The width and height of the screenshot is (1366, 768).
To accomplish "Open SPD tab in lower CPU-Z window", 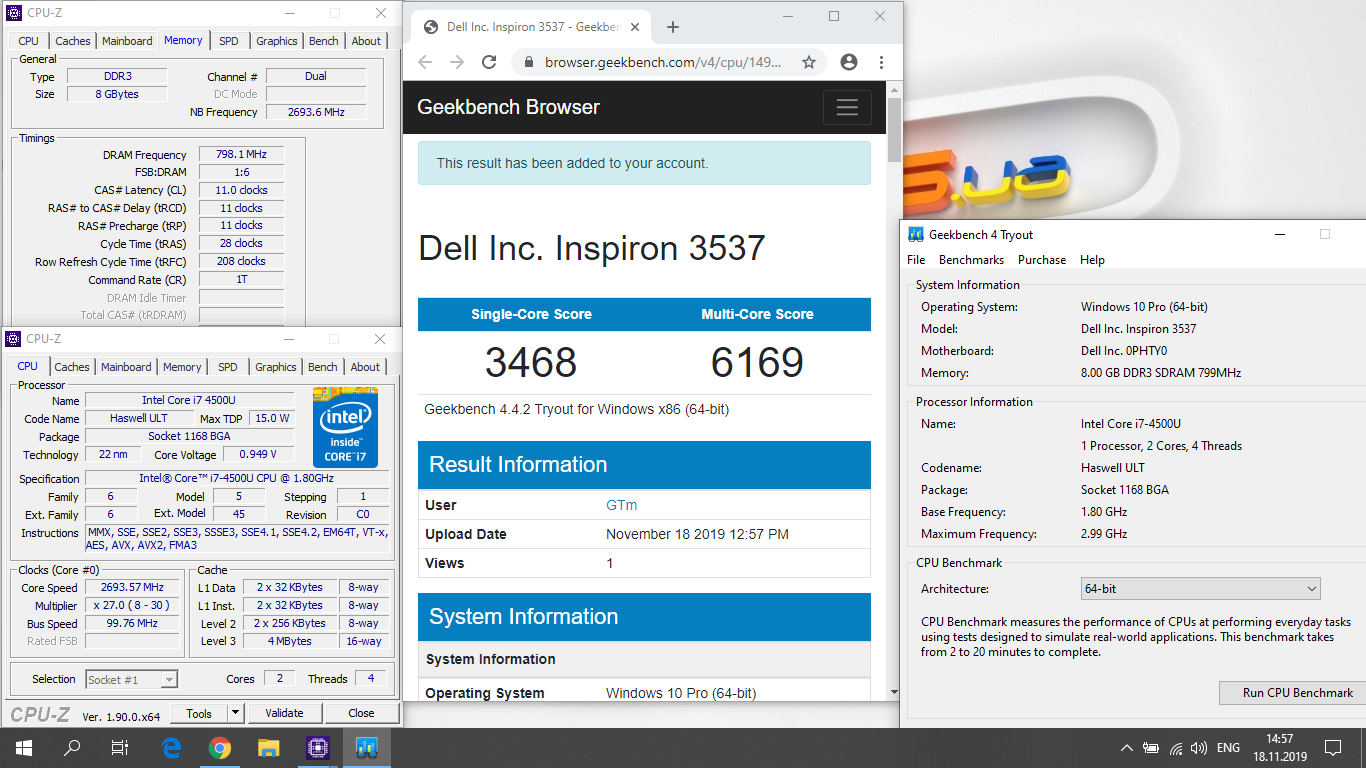I will click(228, 367).
